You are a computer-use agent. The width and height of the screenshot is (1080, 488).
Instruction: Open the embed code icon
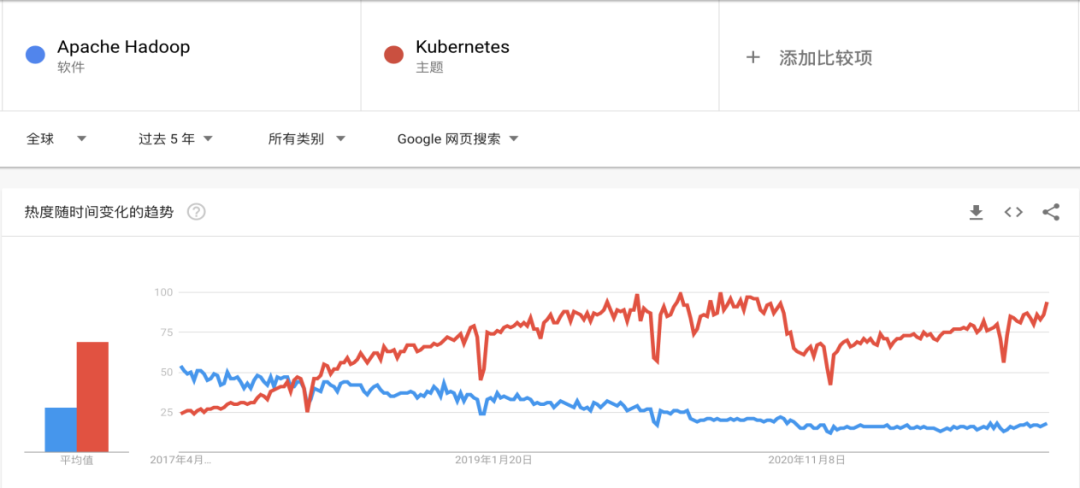coord(1013,212)
